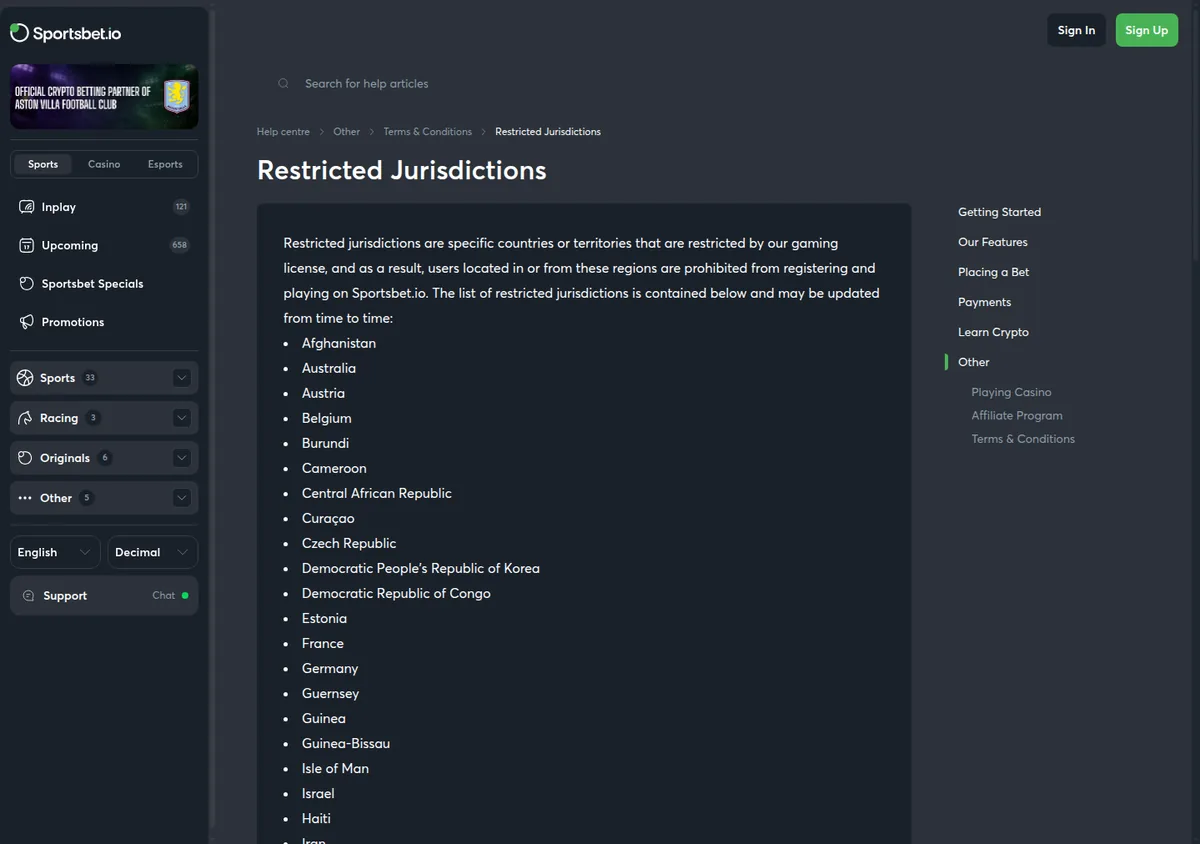Select the Other help section

pyautogui.click(x=973, y=362)
